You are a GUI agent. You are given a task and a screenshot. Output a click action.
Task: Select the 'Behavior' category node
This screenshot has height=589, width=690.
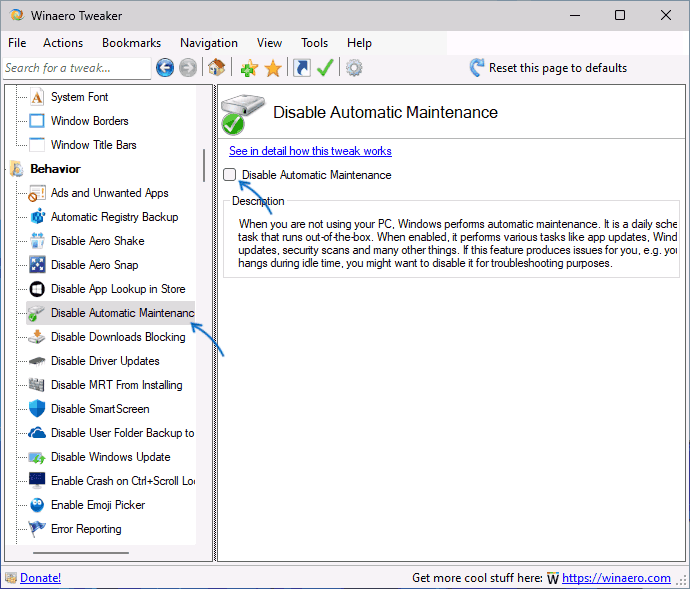[55, 169]
